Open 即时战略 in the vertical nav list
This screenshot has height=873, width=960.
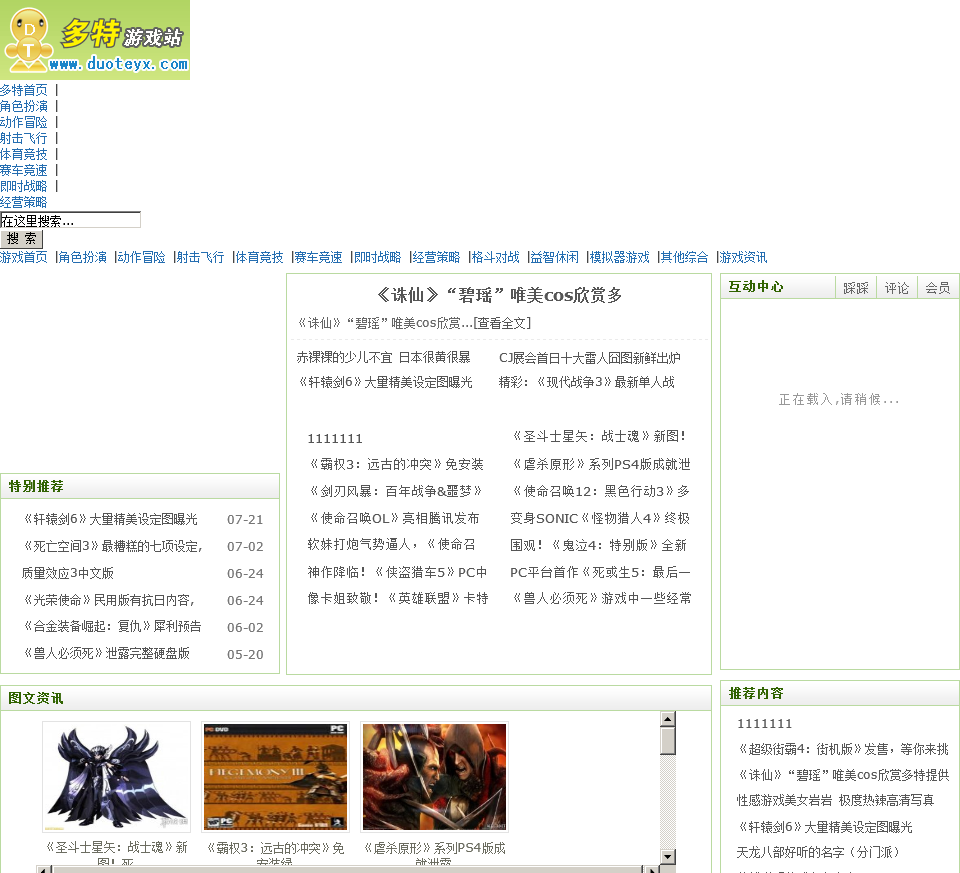tap(24, 185)
